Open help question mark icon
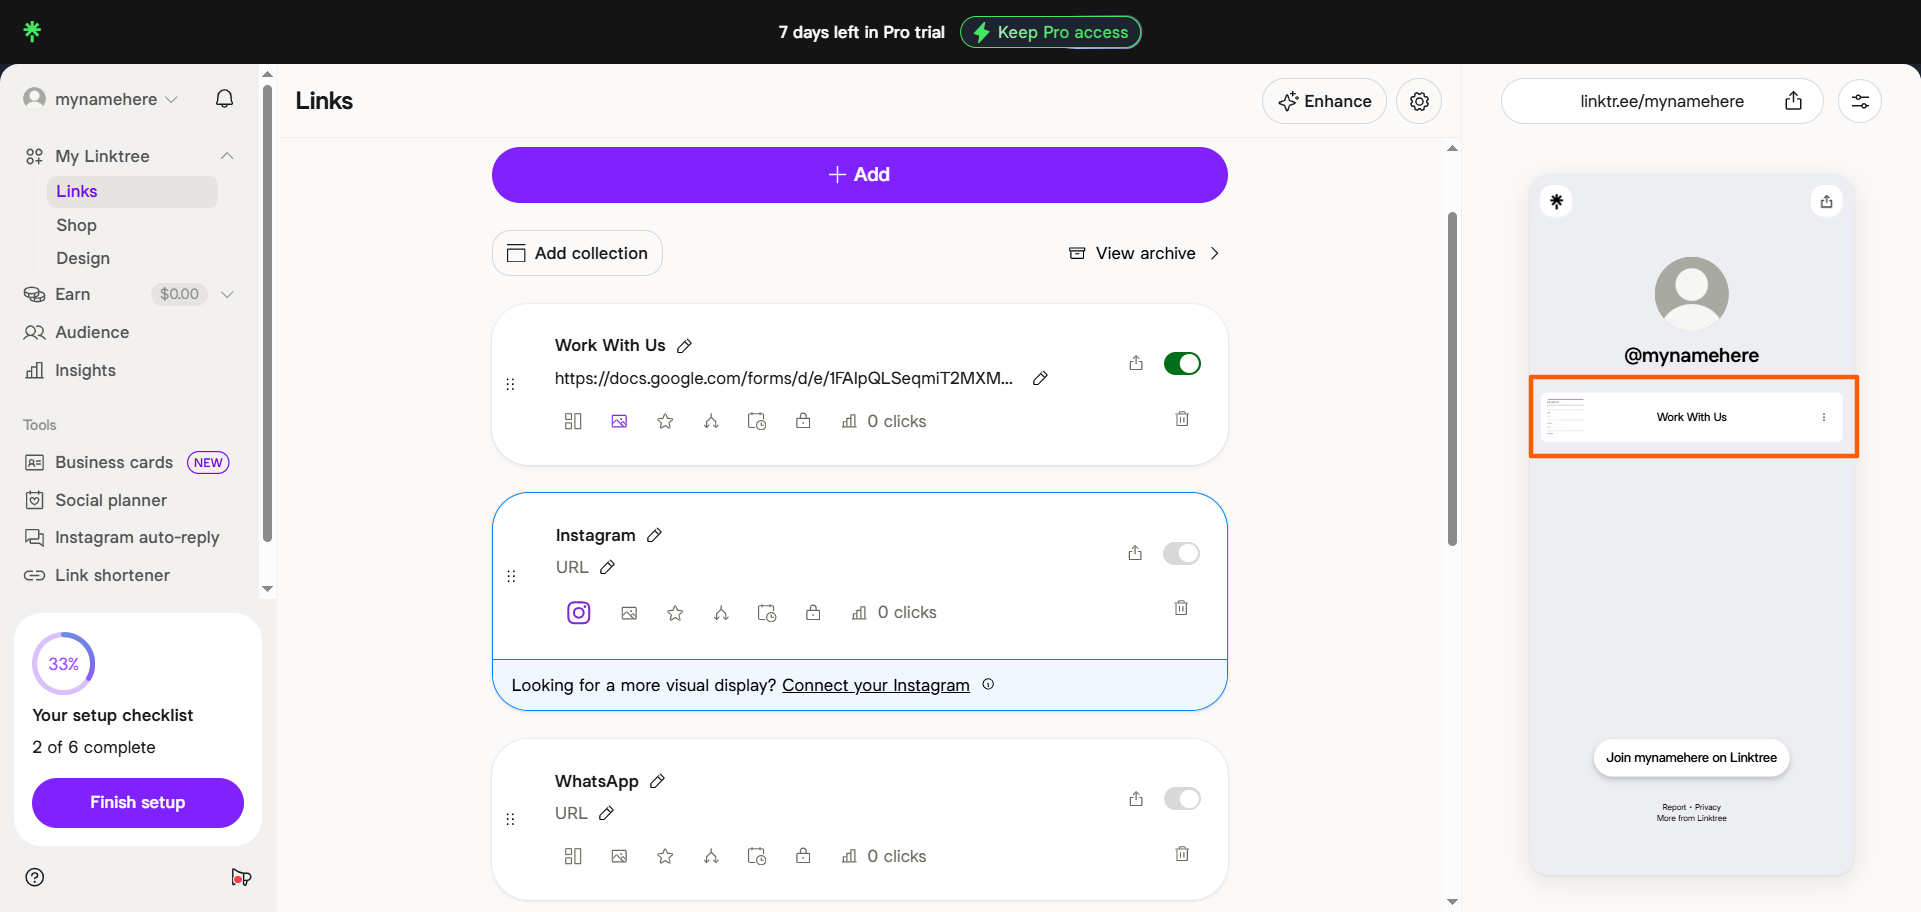 point(35,877)
